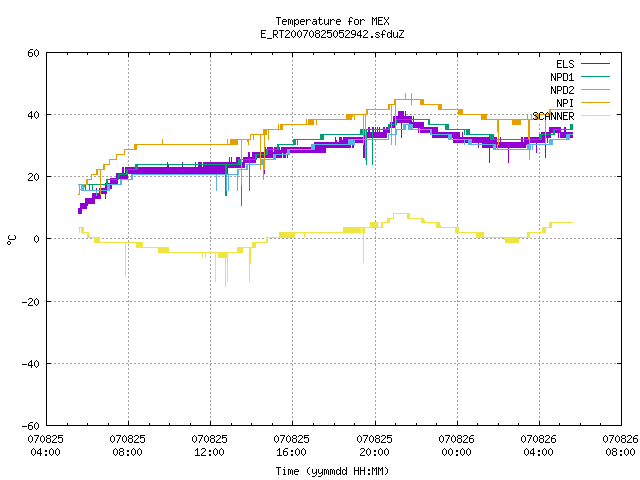
Task: Select the filename E_RT20070825052942.sfduZ subtitle
Action: click(x=332, y=34)
